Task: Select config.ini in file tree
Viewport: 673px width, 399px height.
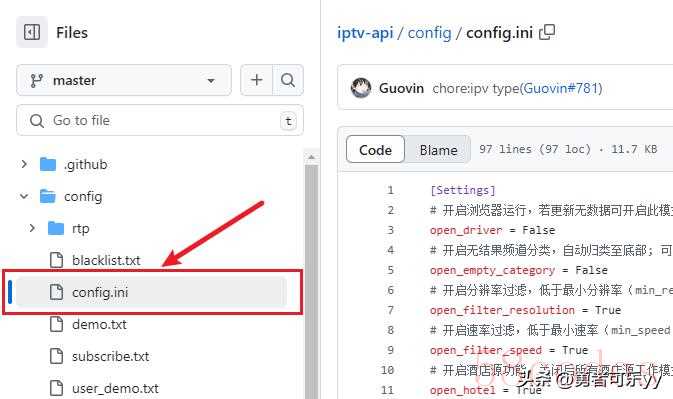Action: pyautogui.click(x=151, y=292)
